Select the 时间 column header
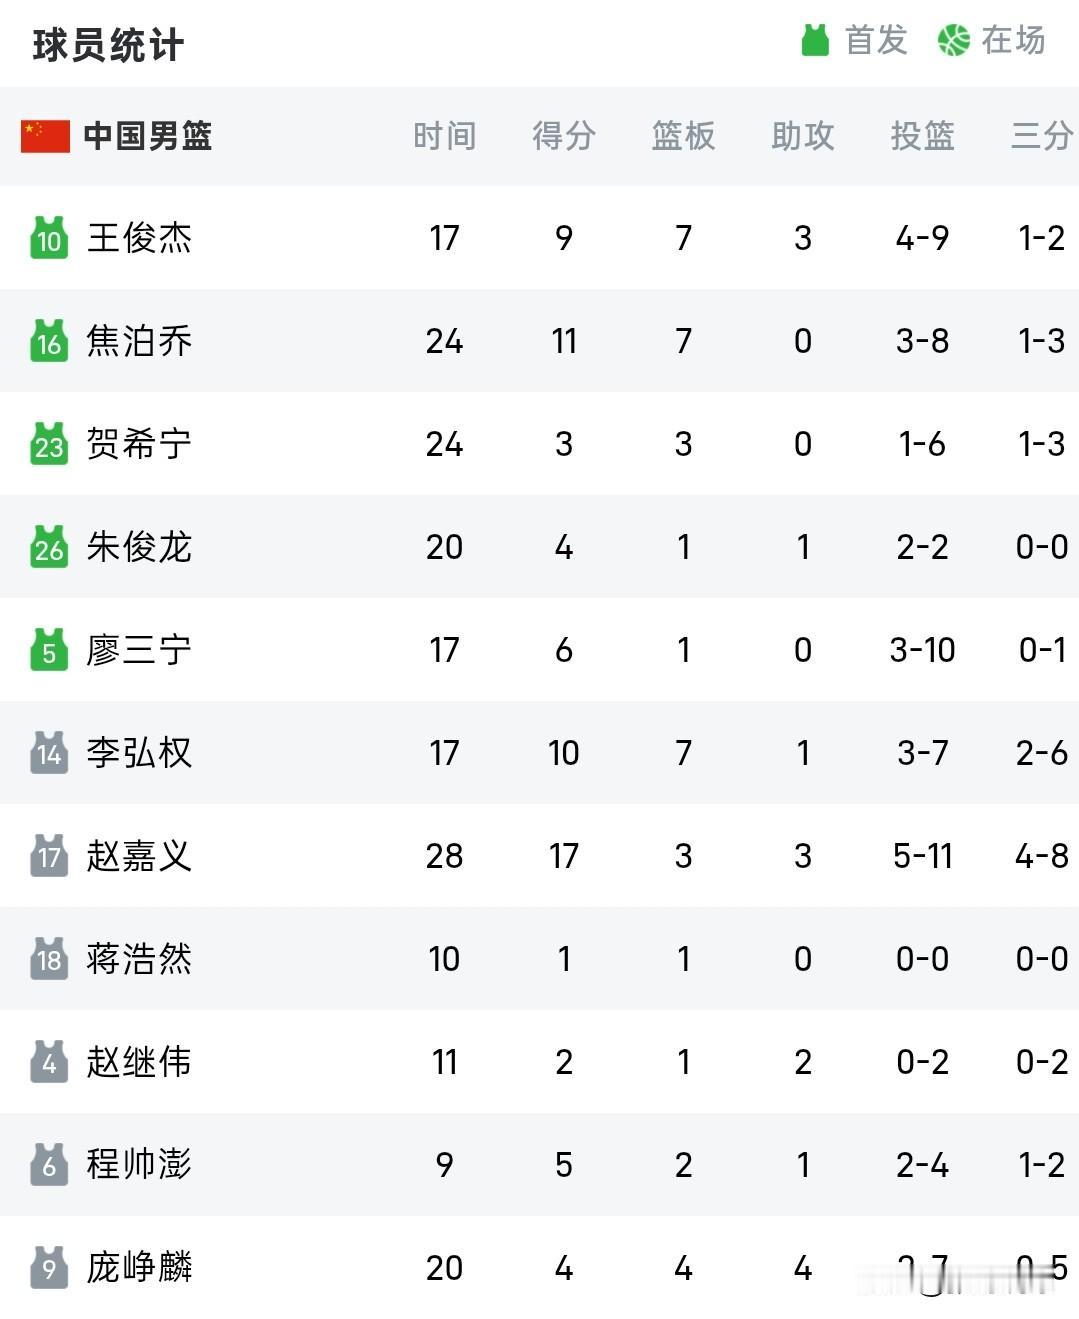The width and height of the screenshot is (1079, 1319). click(x=444, y=136)
